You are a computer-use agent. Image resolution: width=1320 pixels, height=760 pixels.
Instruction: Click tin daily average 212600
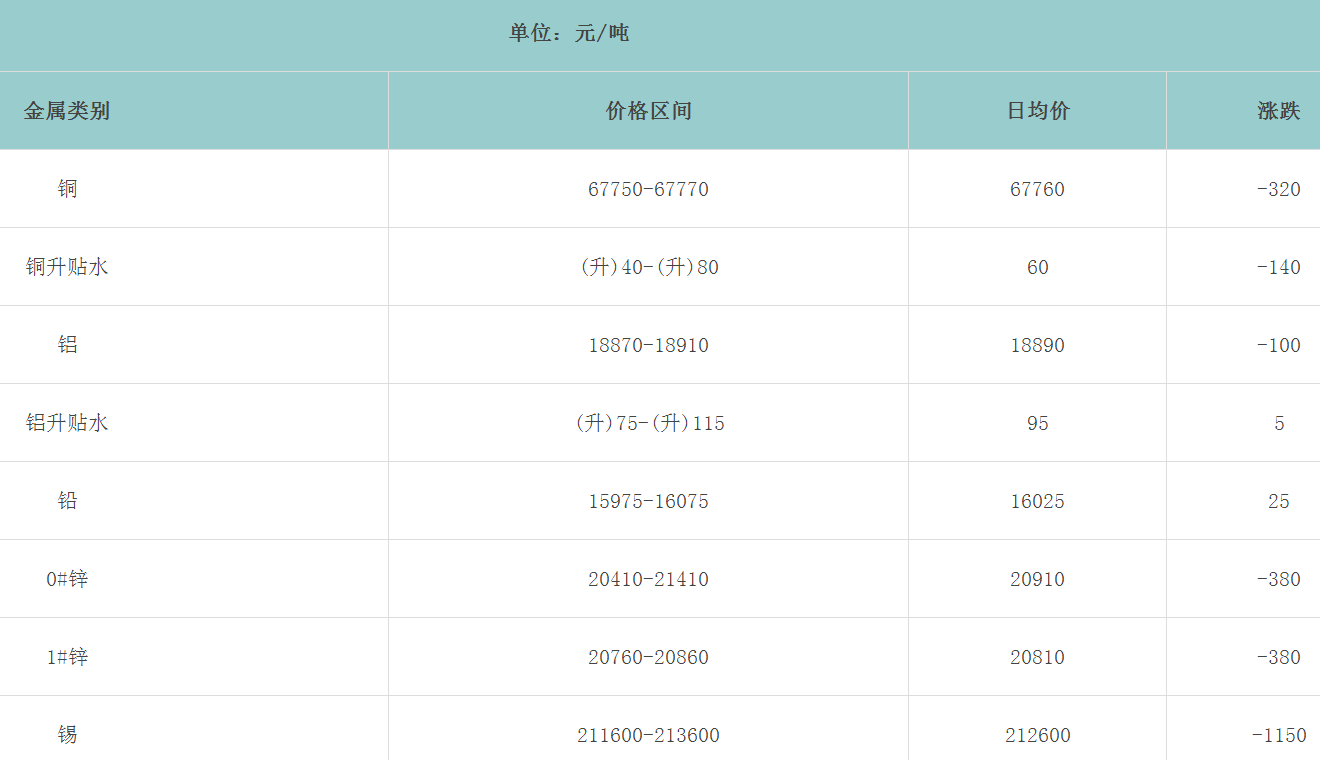point(1037,735)
